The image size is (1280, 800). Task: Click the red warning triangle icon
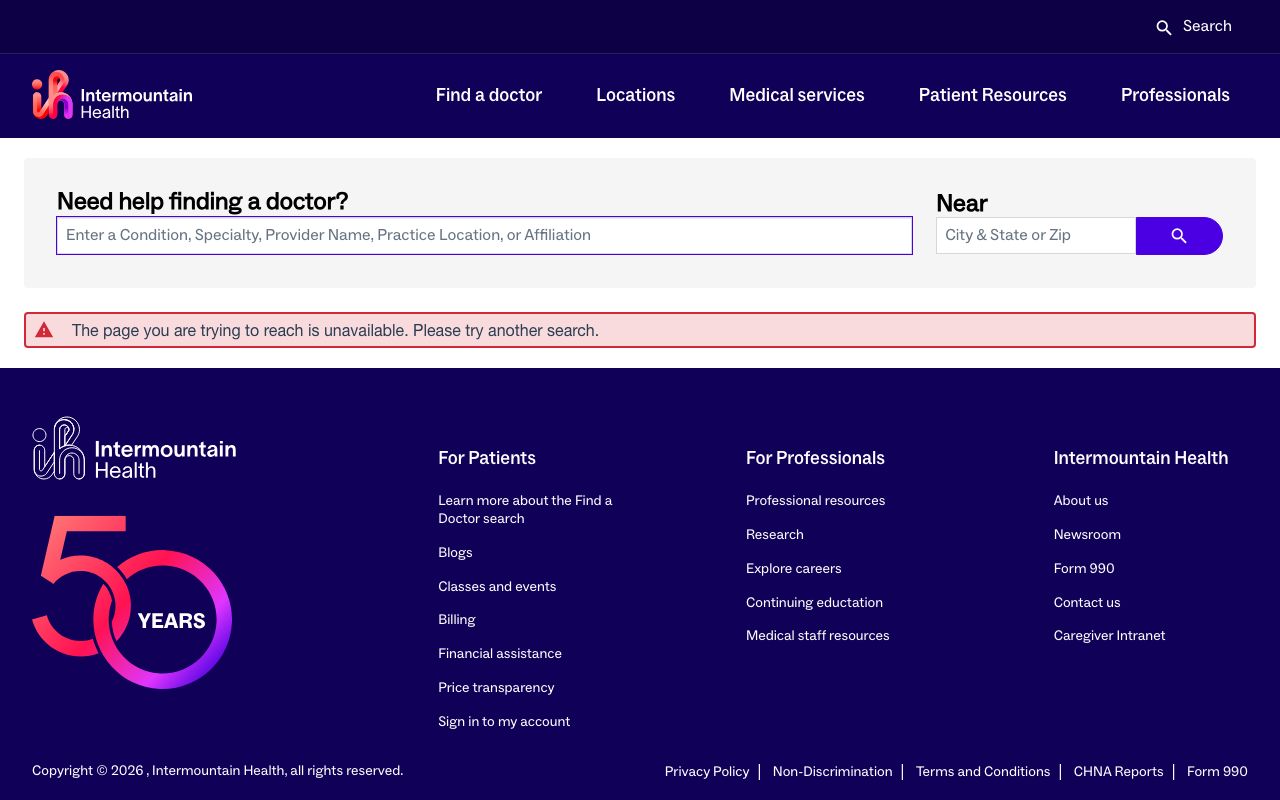pyautogui.click(x=44, y=330)
